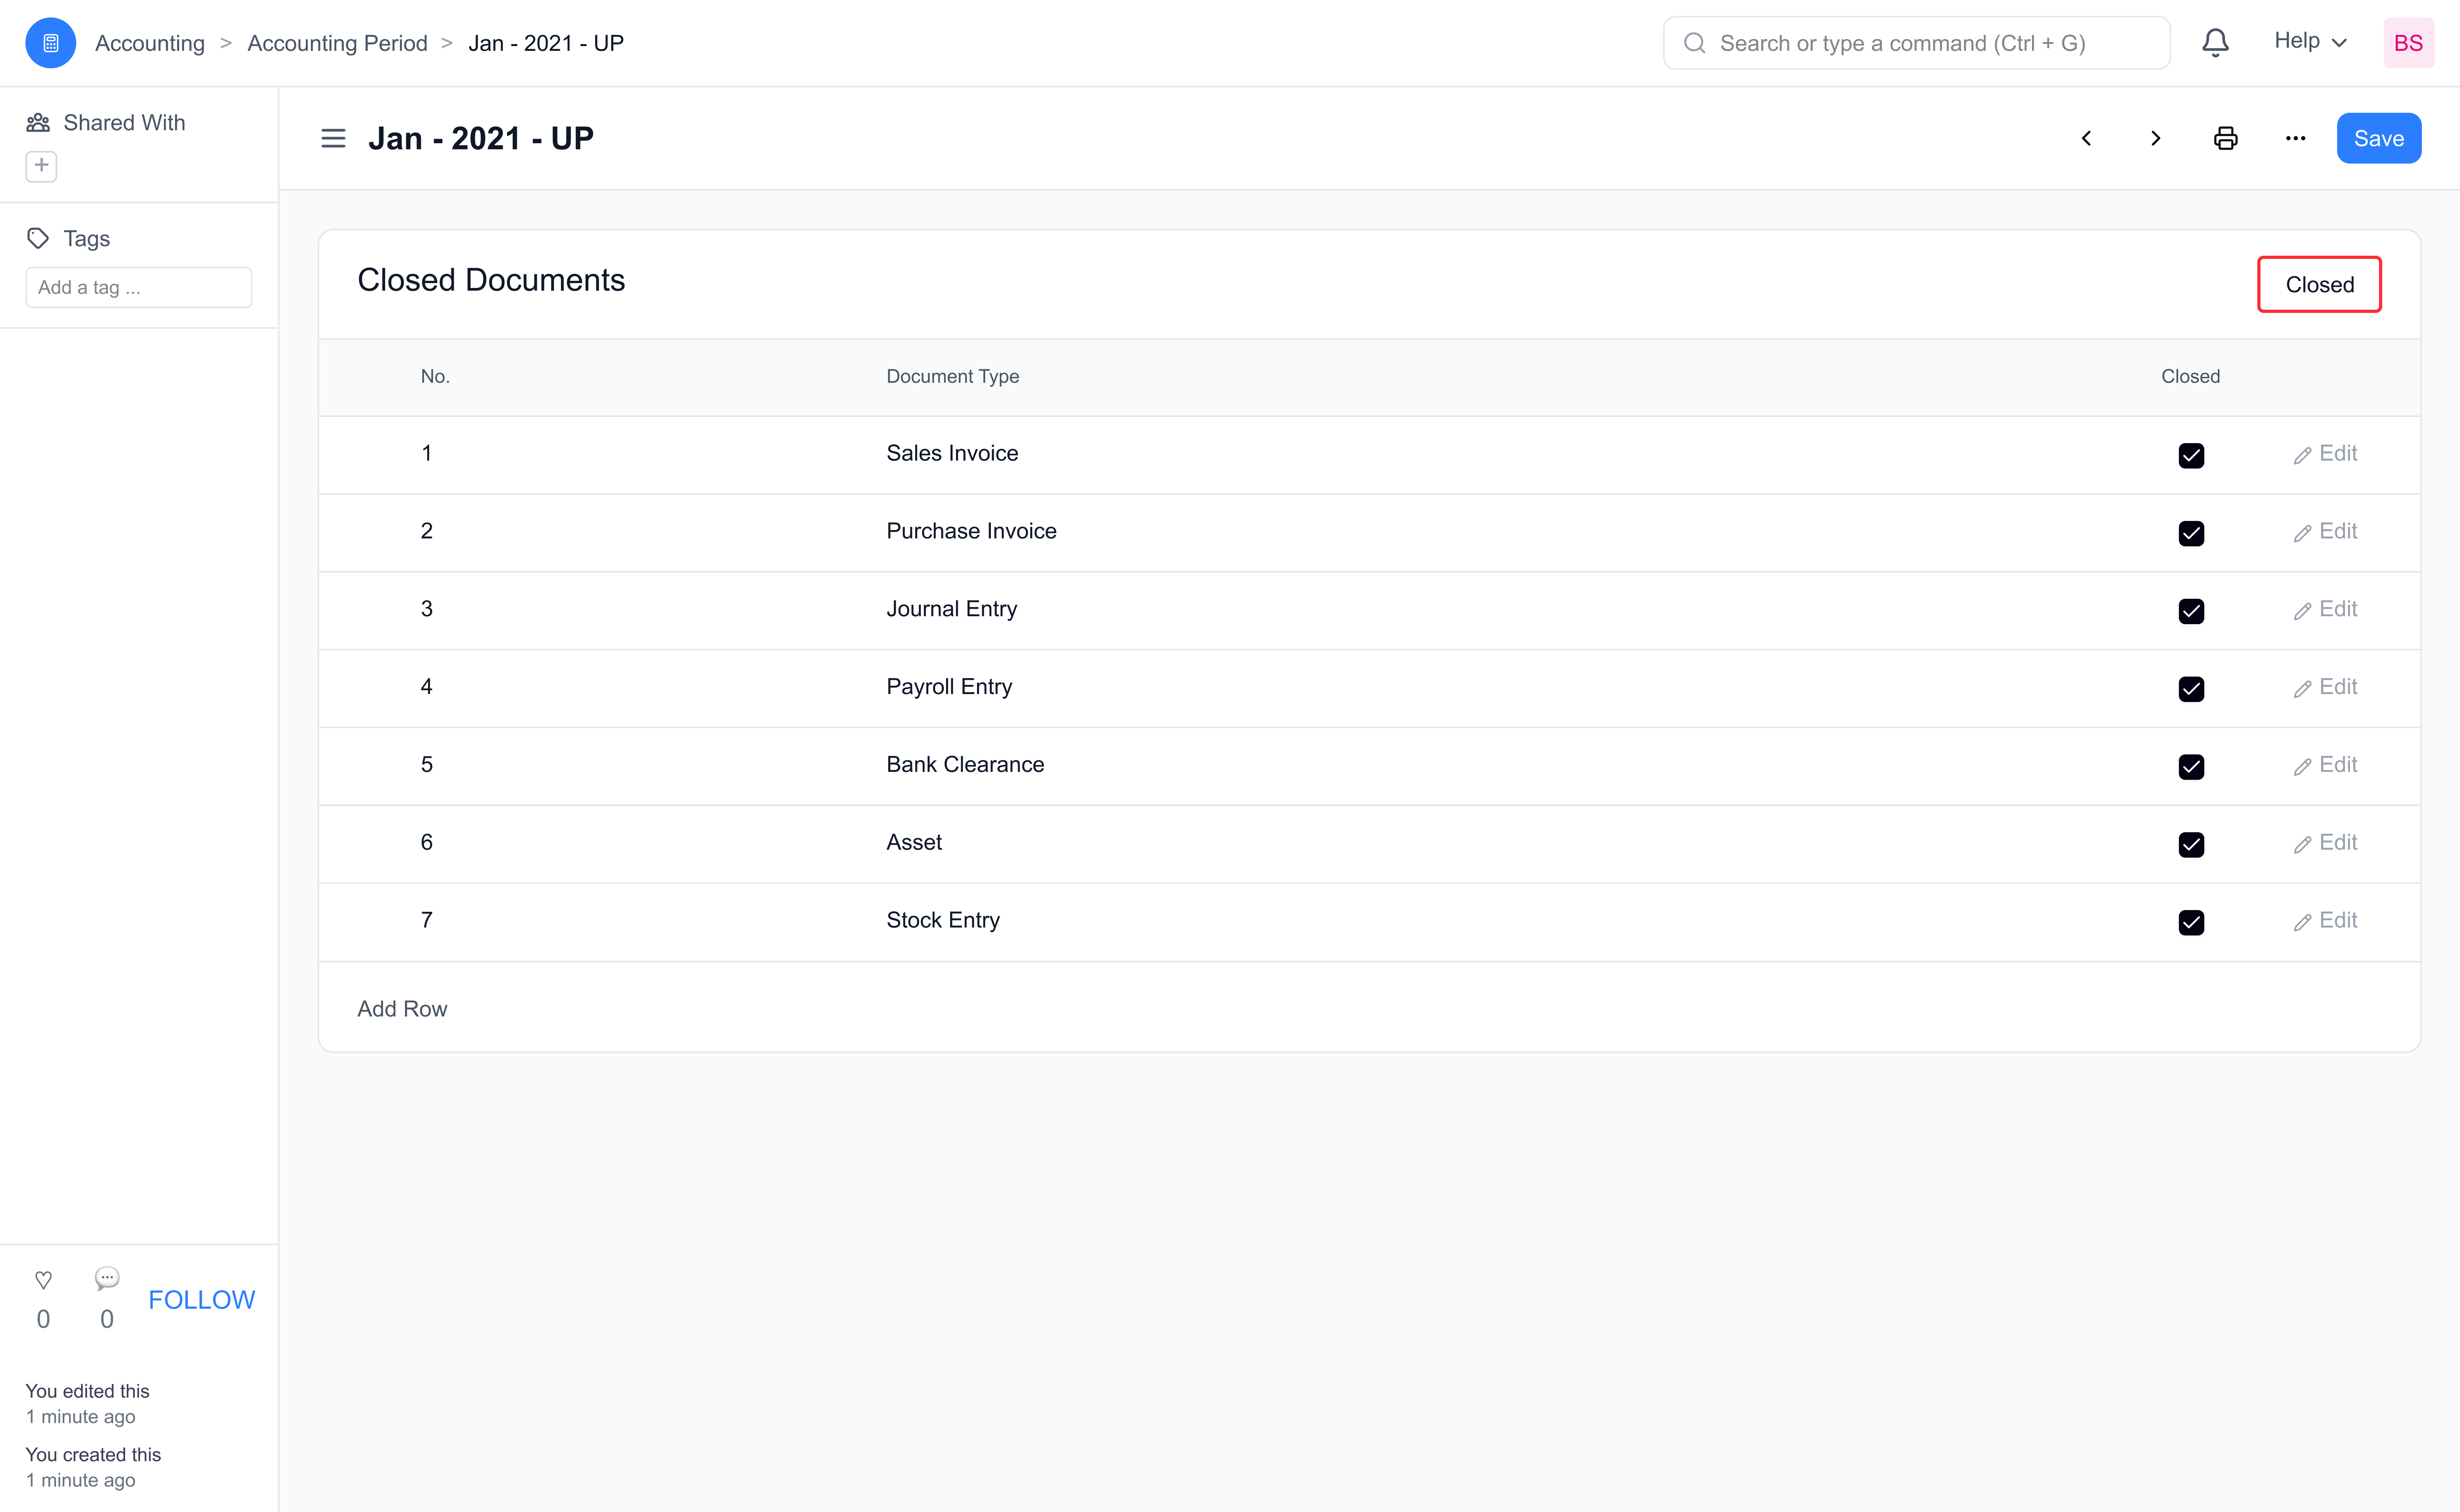2460x1512 pixels.
Task: Focus the Add a tag field
Action: [138, 287]
